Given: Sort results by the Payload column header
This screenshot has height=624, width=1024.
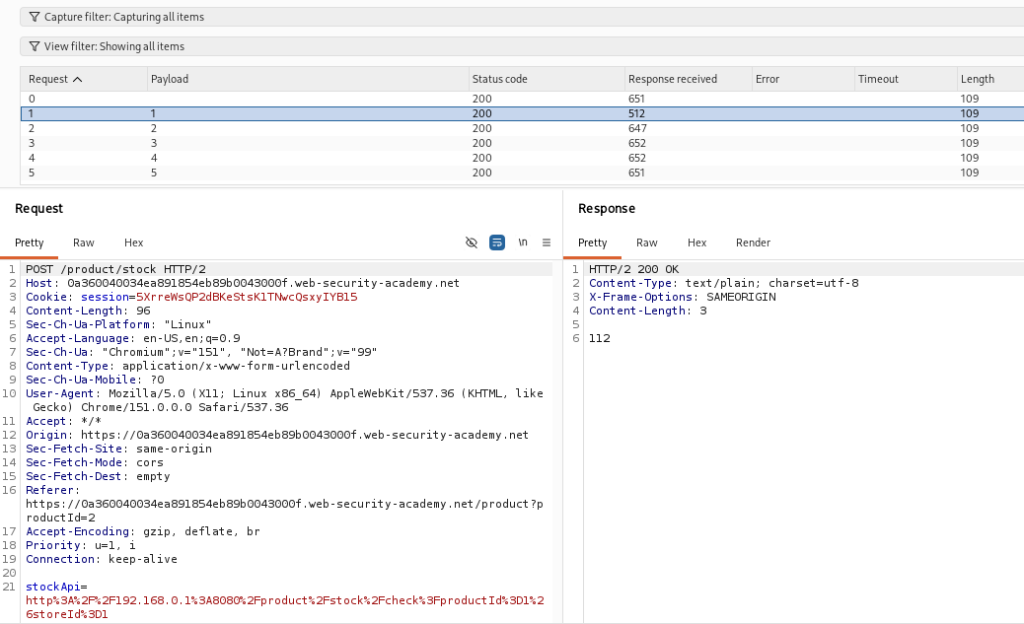Looking at the screenshot, I should tap(308, 79).
